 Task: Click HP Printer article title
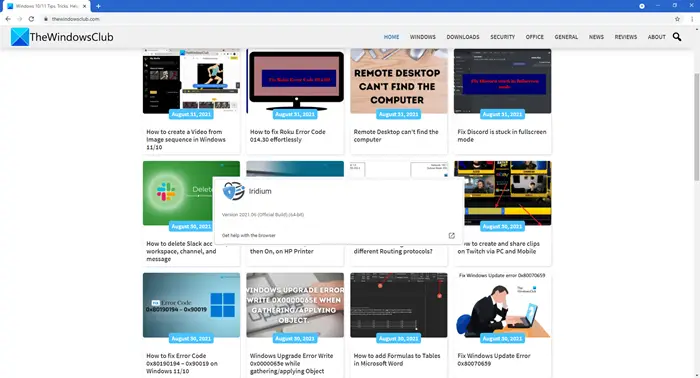click(282, 251)
